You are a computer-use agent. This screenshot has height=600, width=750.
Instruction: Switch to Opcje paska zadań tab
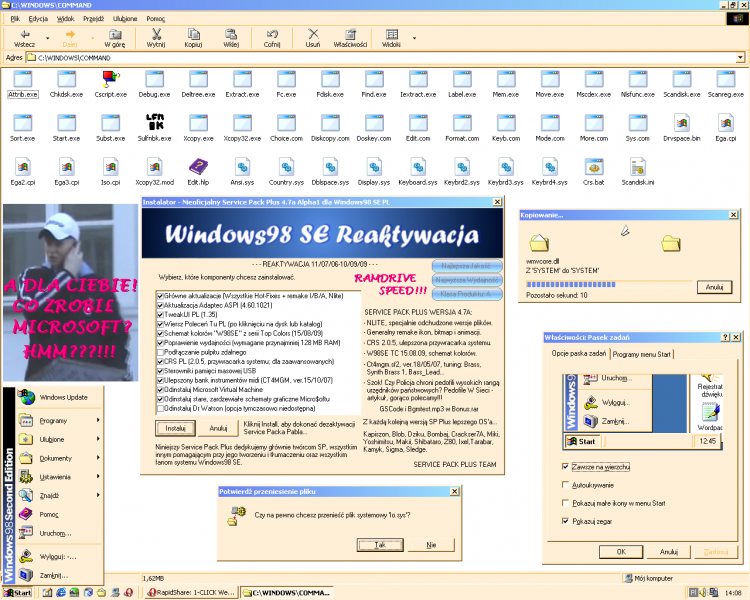[579, 354]
